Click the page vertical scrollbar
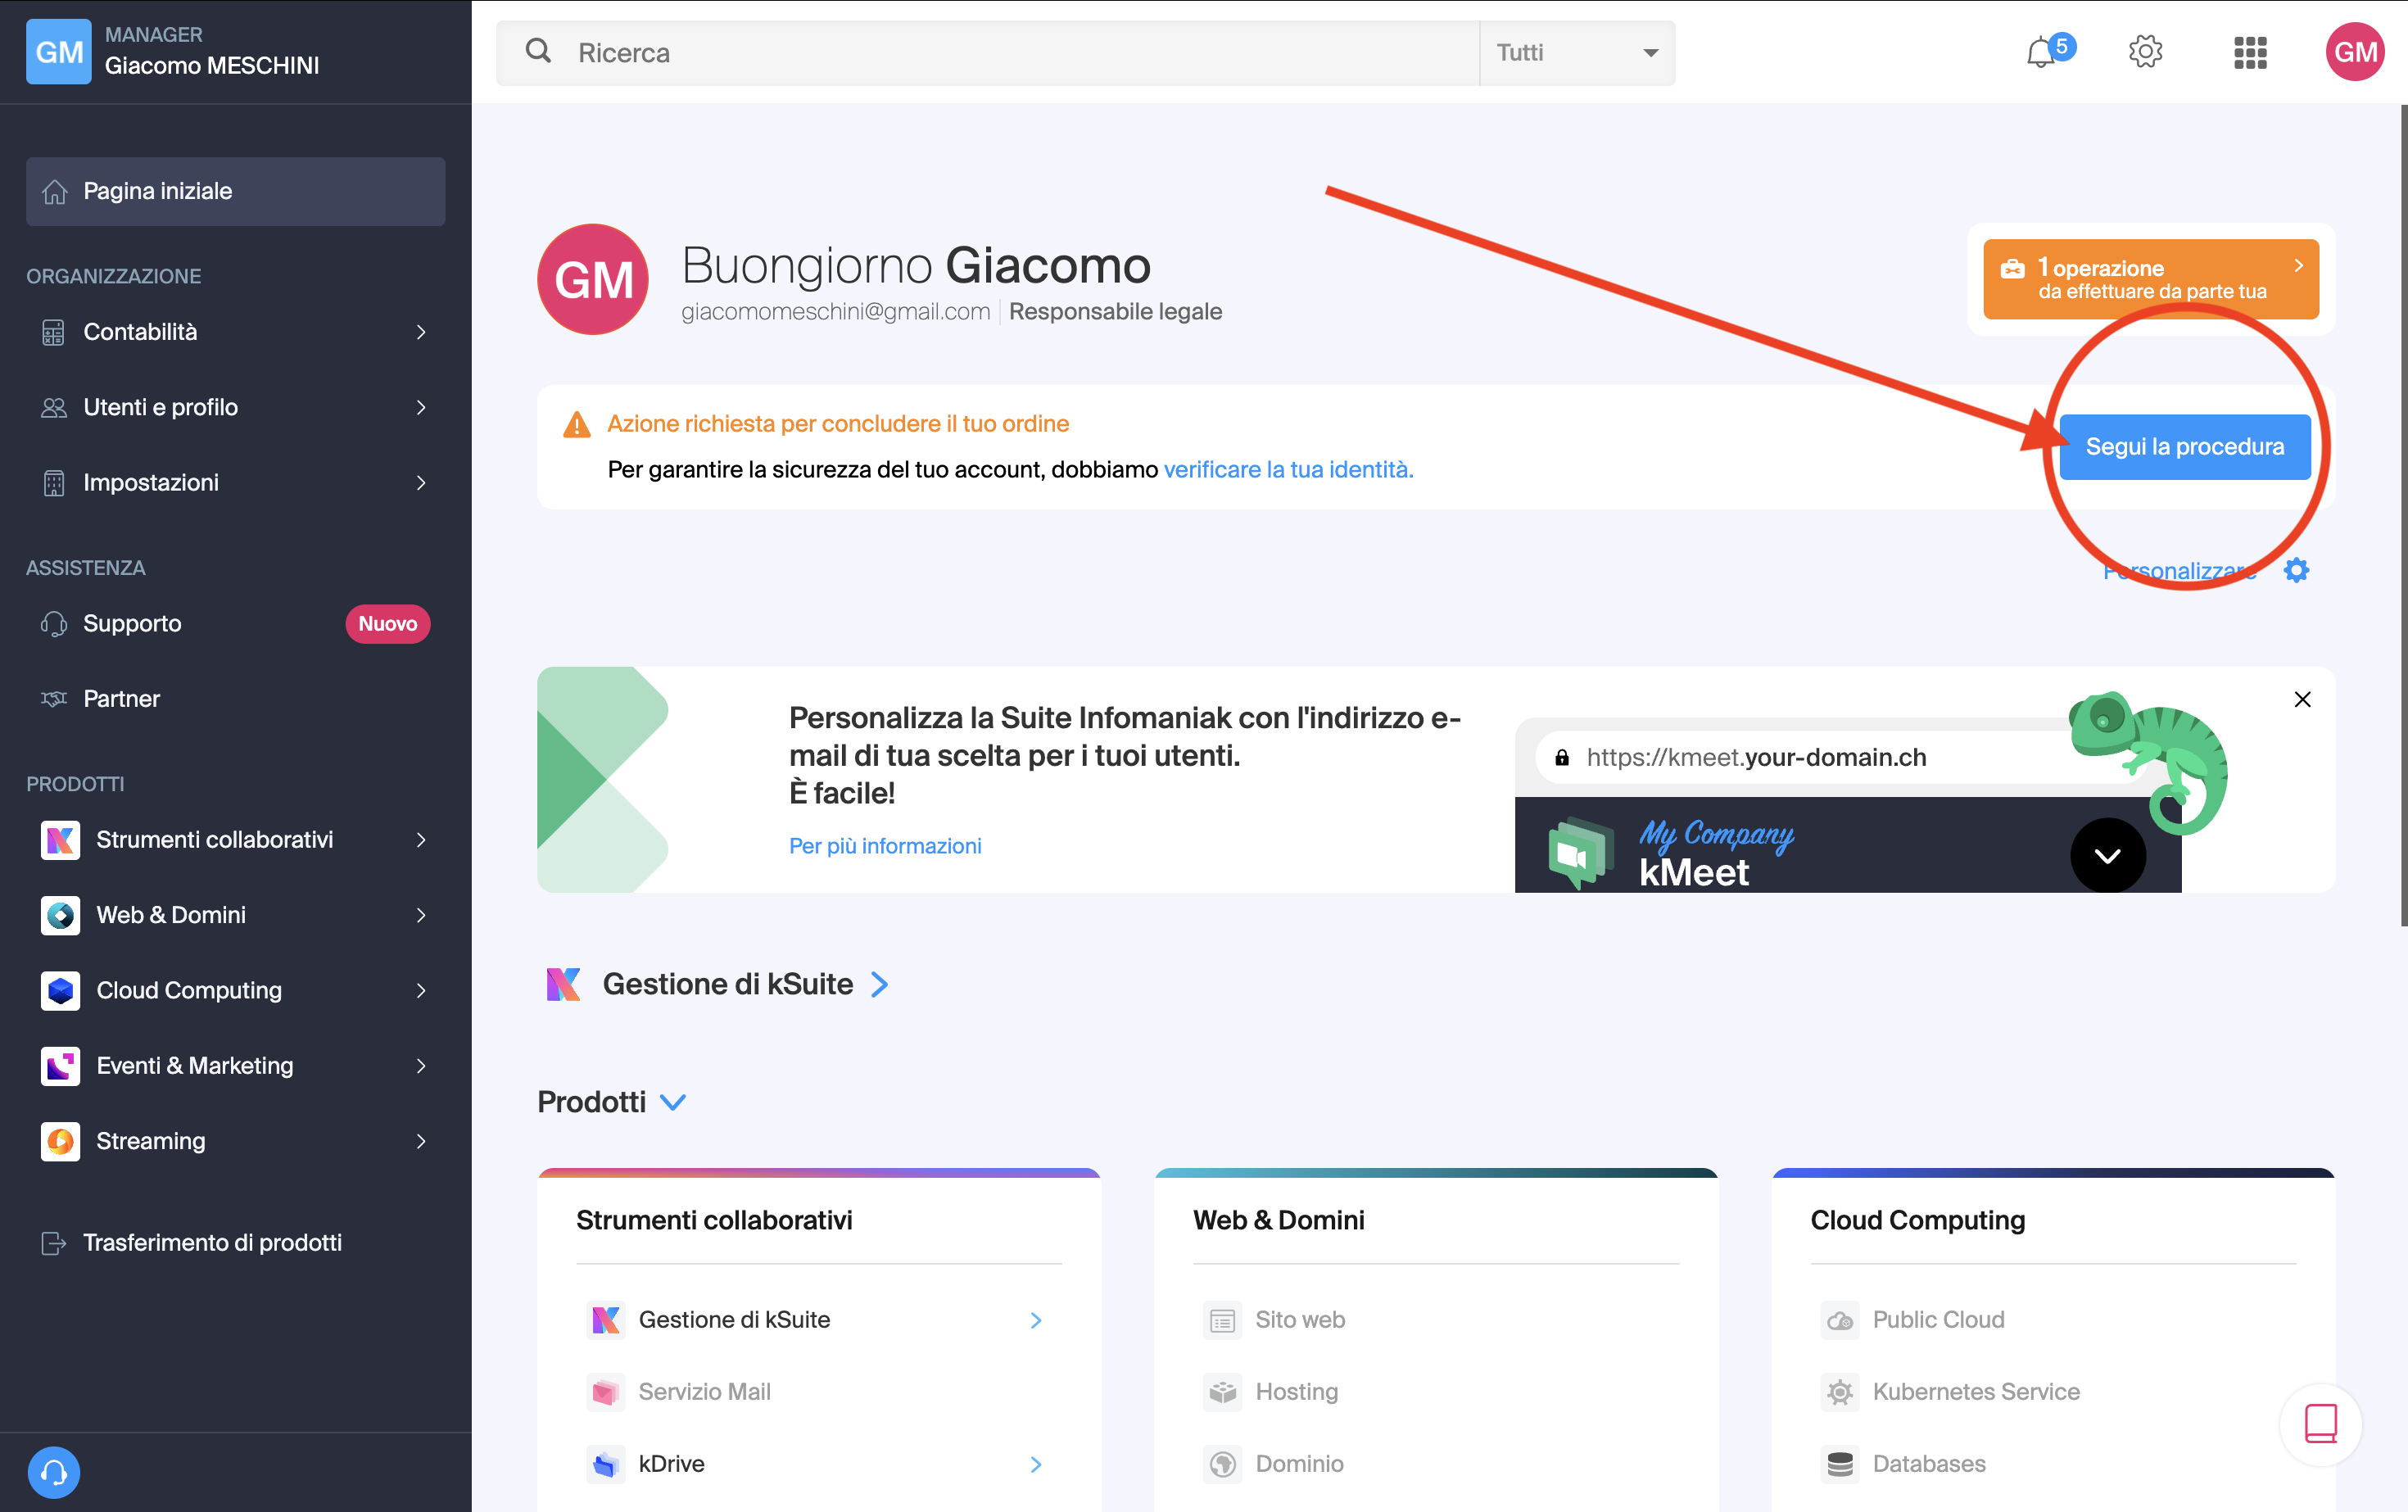The width and height of the screenshot is (2408, 1512). click(2403, 515)
